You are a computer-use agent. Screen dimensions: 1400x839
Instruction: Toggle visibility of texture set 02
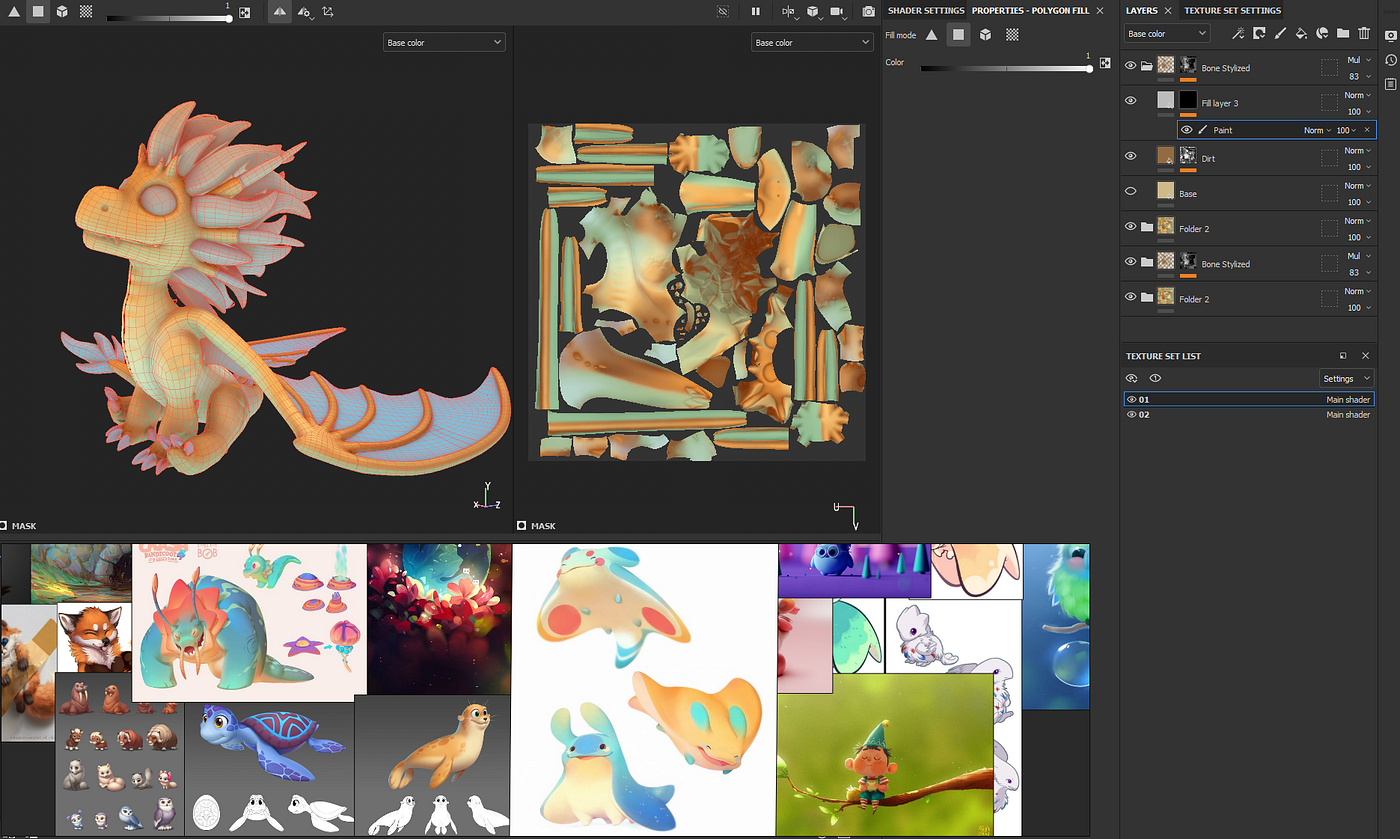click(x=1131, y=414)
